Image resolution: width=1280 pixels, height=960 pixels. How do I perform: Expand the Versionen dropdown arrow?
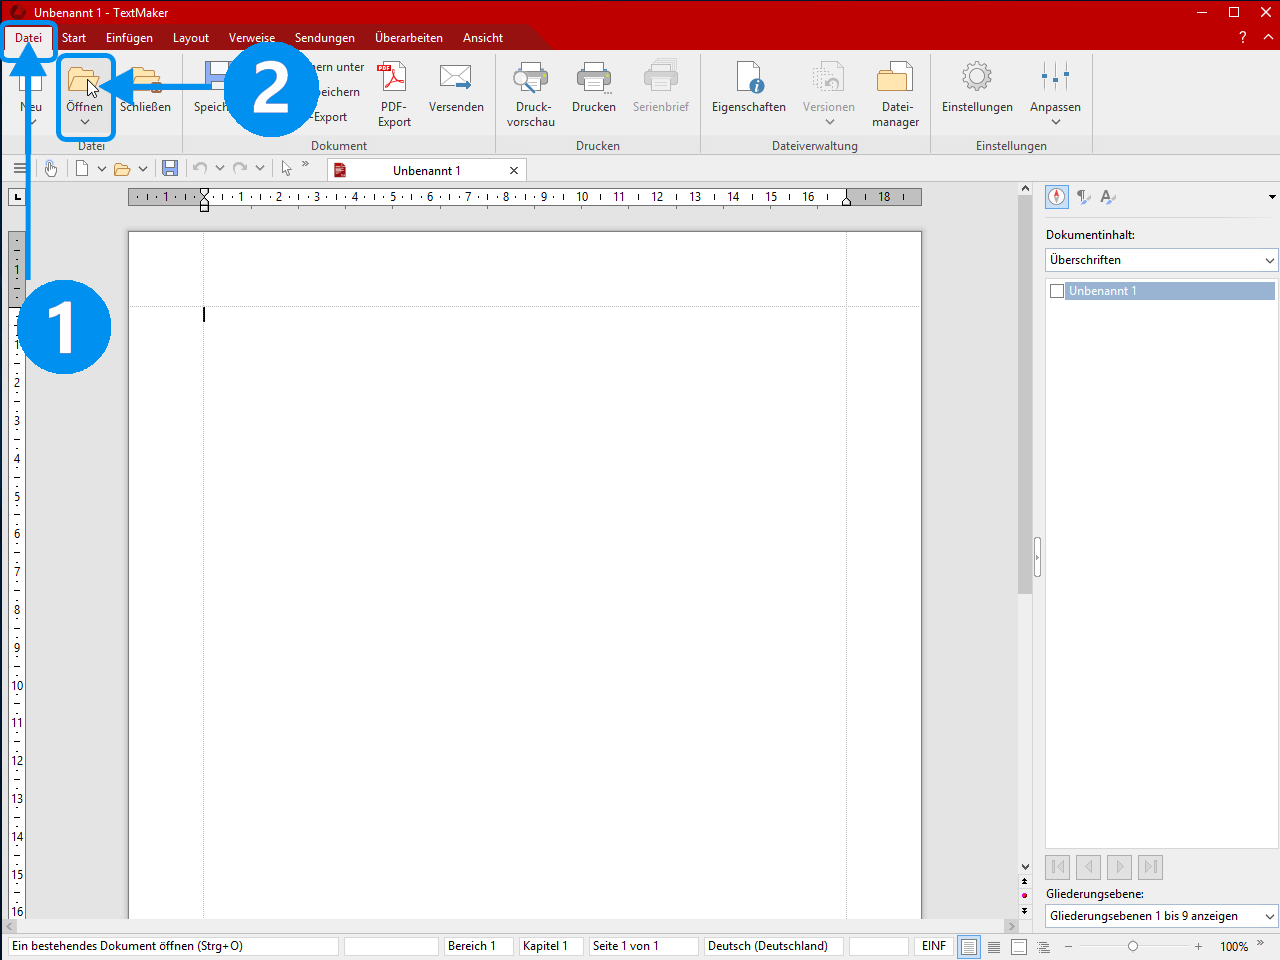829,122
